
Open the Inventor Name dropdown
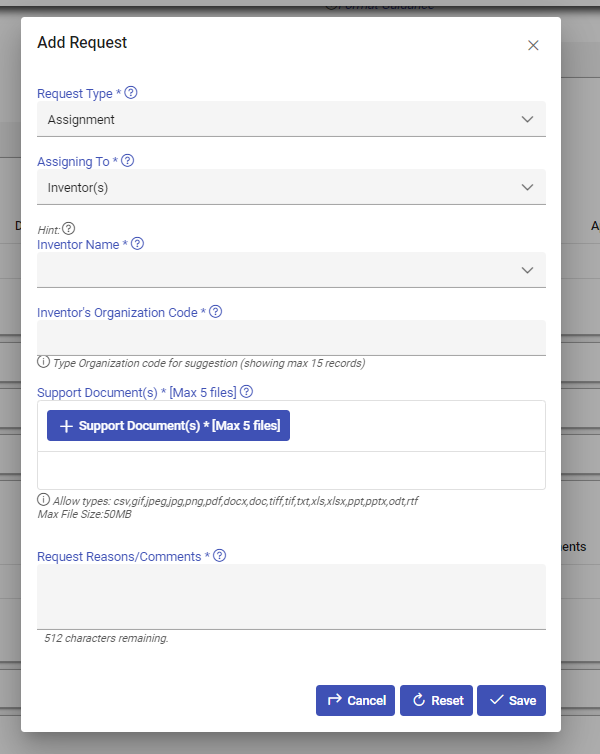click(291, 270)
